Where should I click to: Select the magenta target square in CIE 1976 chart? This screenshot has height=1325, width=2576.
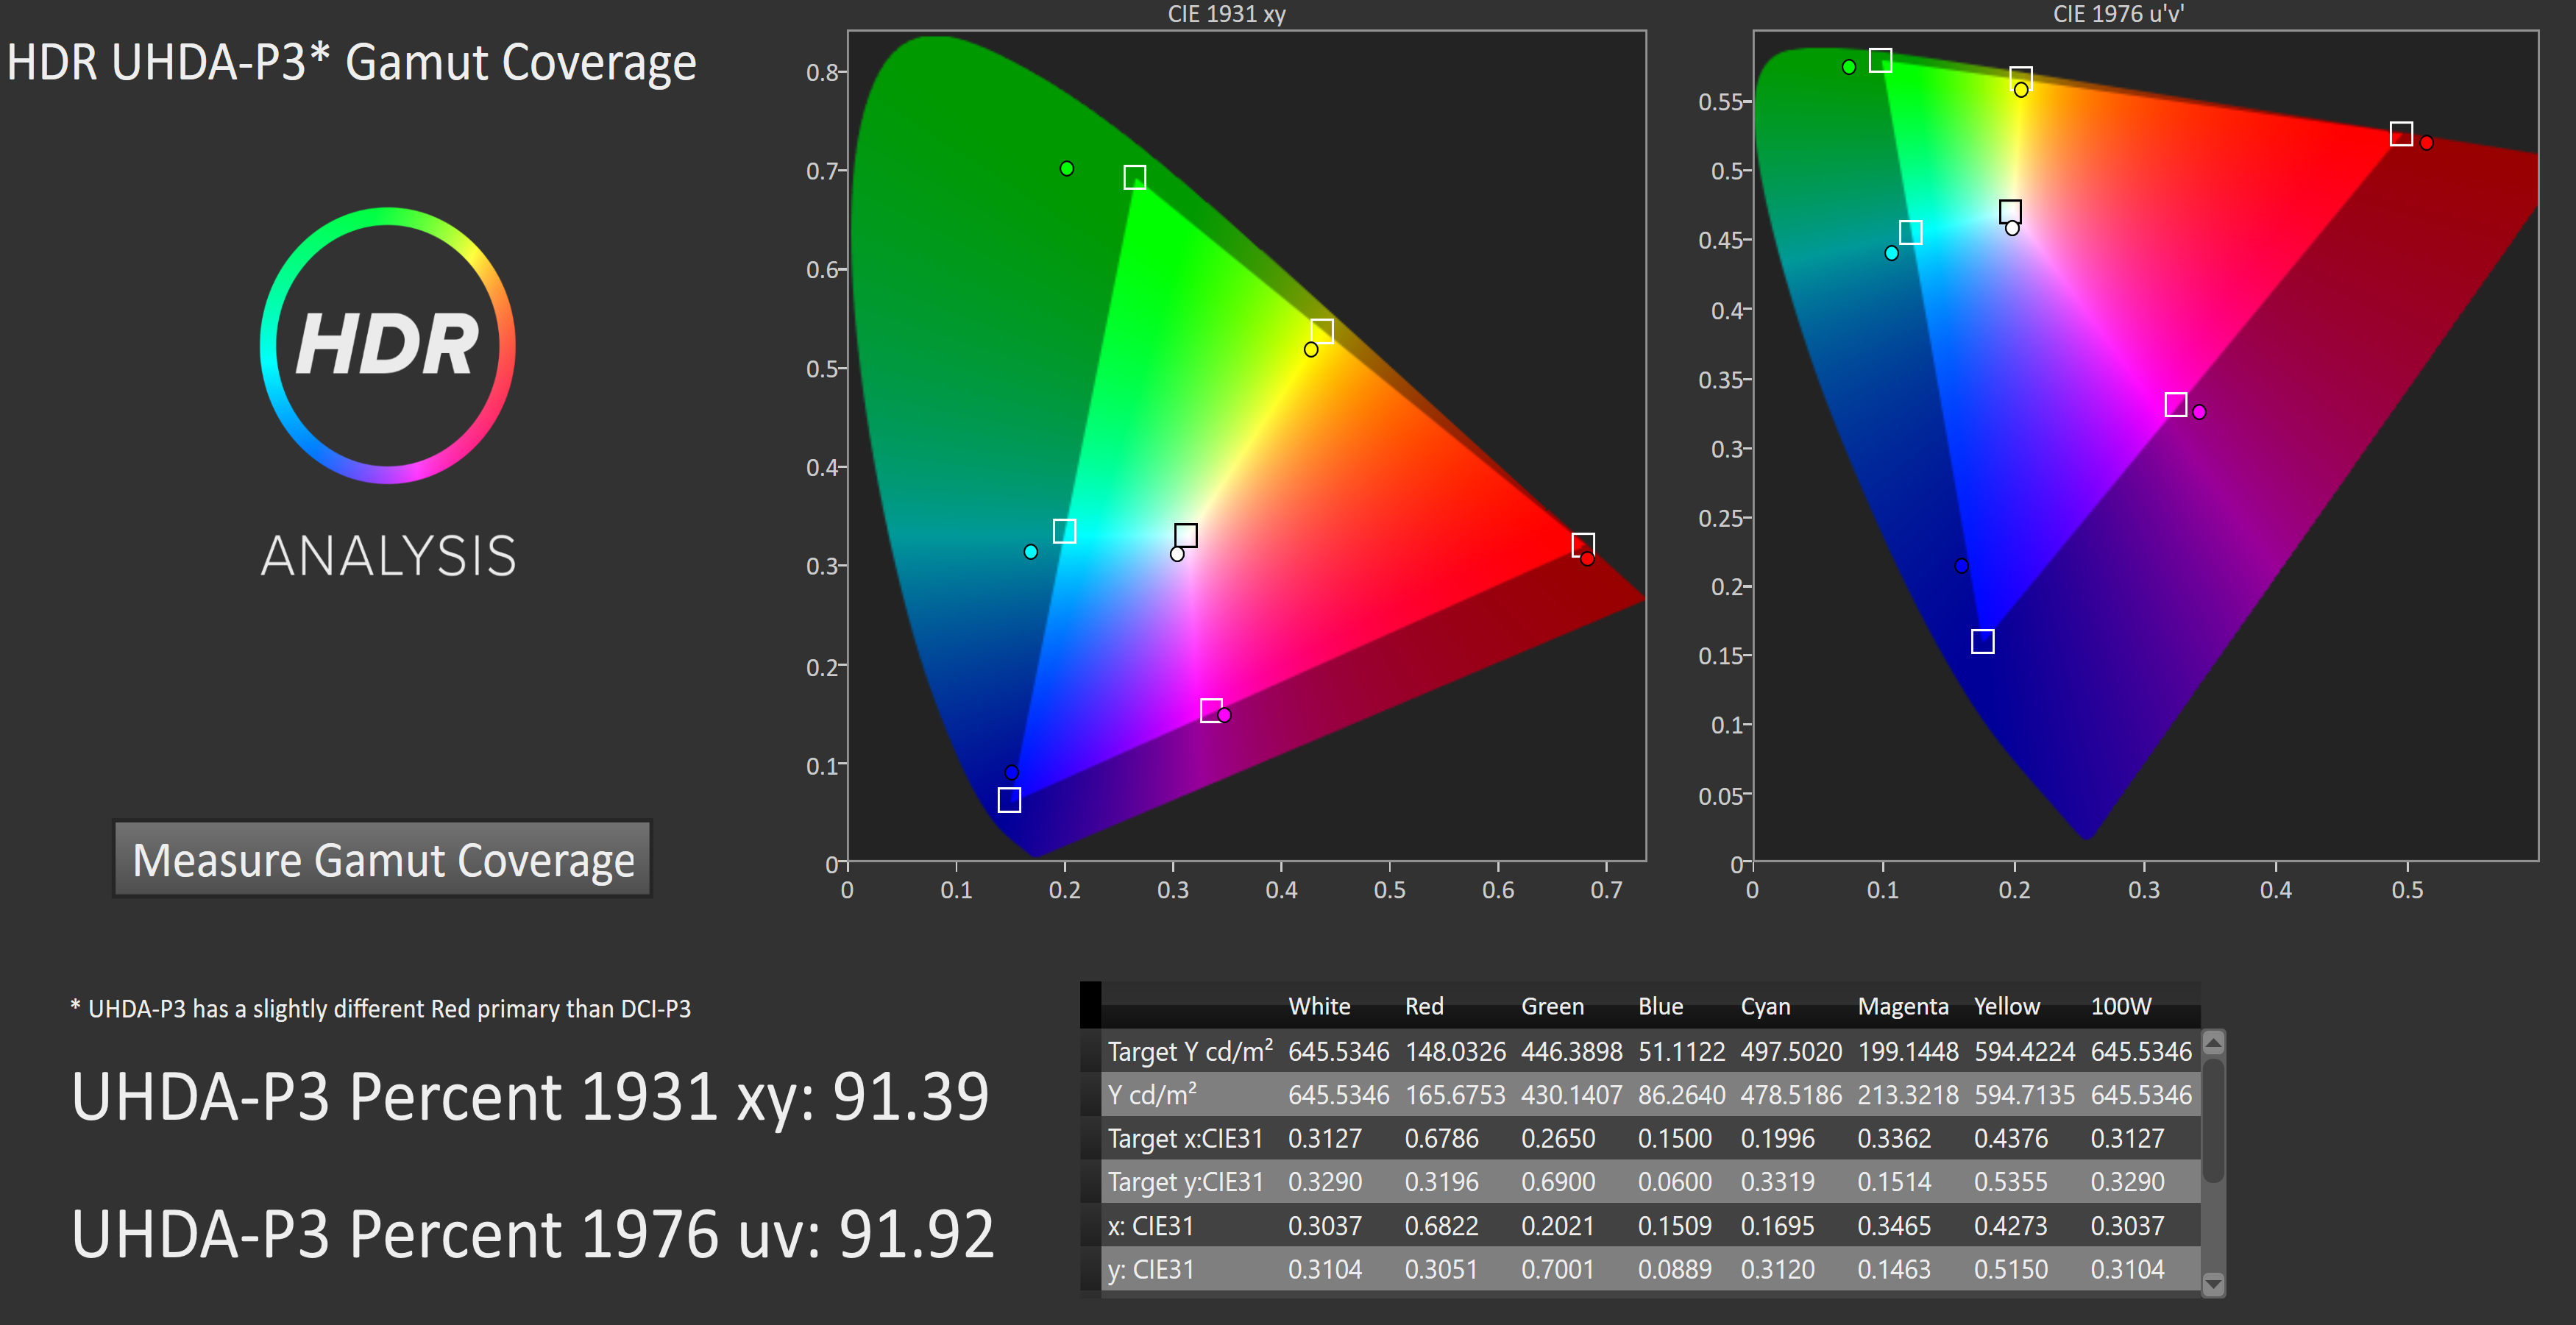2175,404
